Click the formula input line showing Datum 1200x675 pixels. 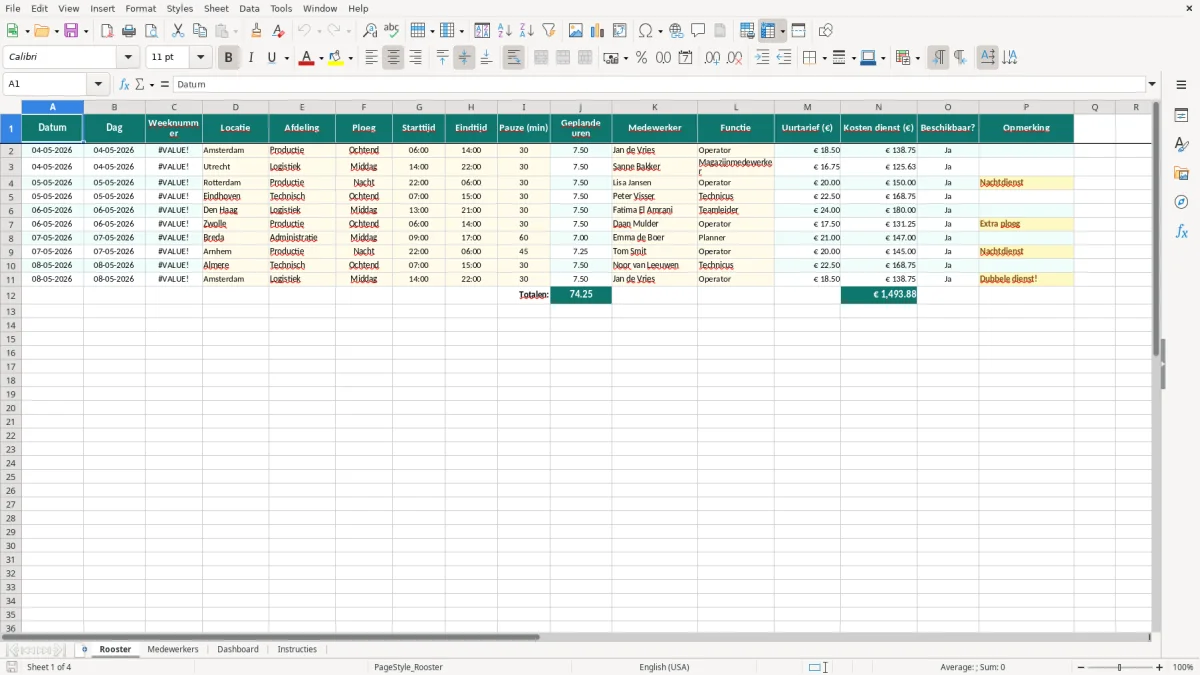[x=659, y=84]
